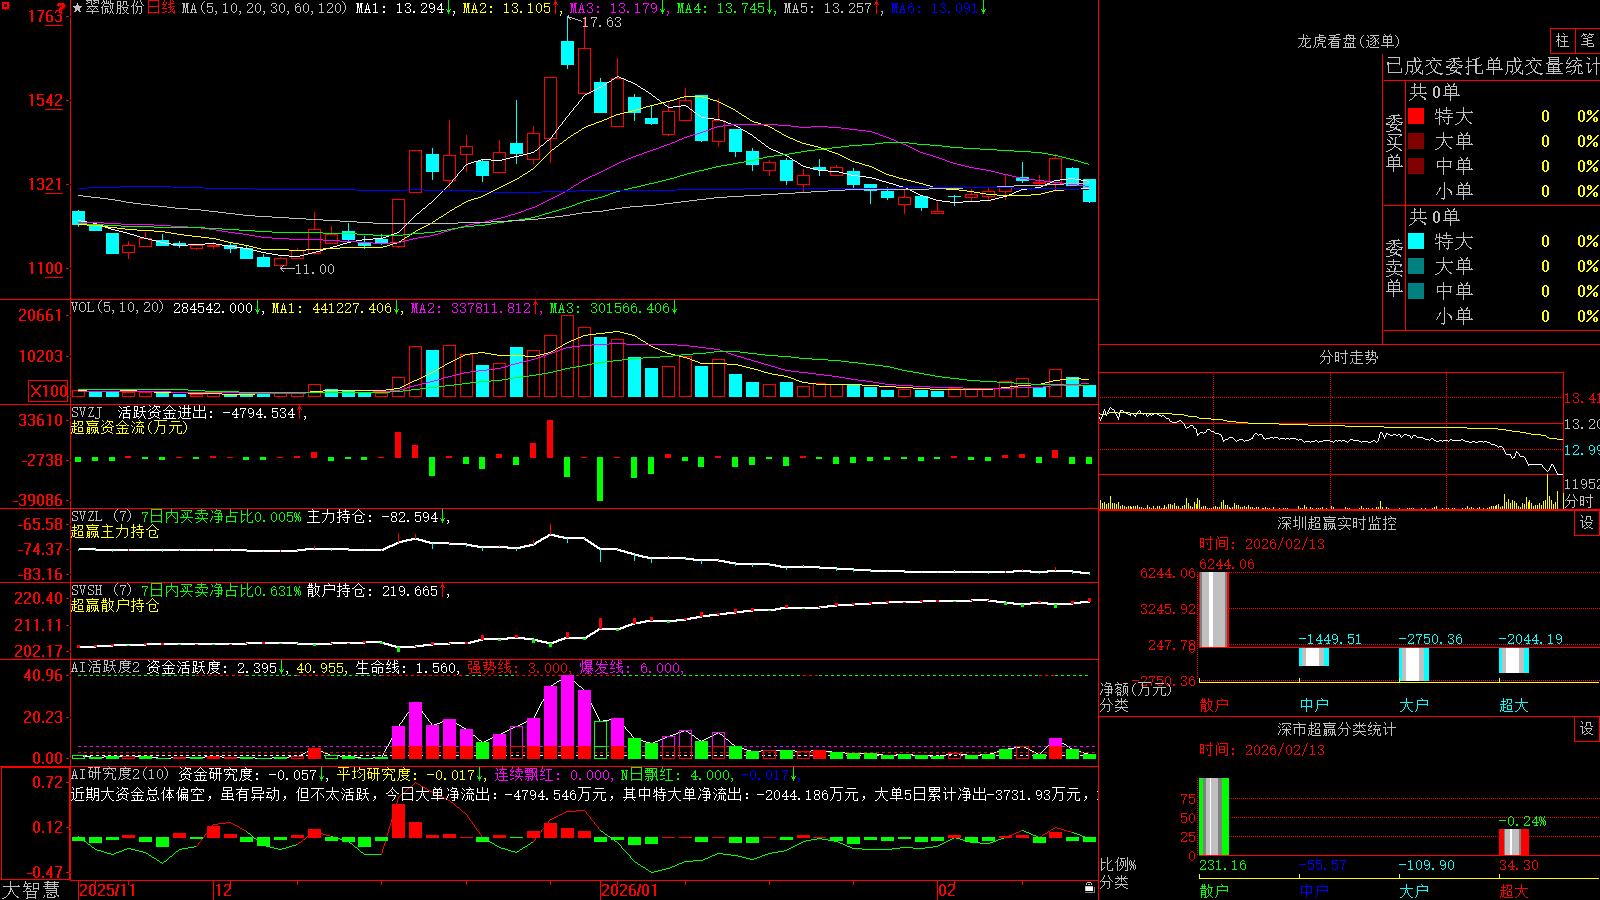Click the 散户 proportion bar valued 231.16
The image size is (1600, 900).
1213,817
